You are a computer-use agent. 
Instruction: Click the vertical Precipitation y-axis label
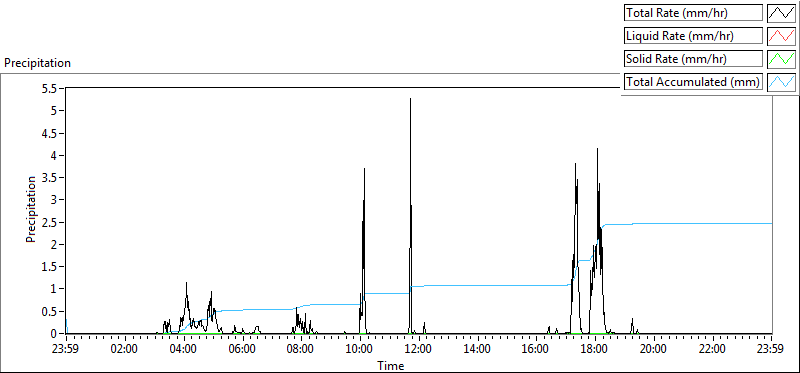coord(31,209)
